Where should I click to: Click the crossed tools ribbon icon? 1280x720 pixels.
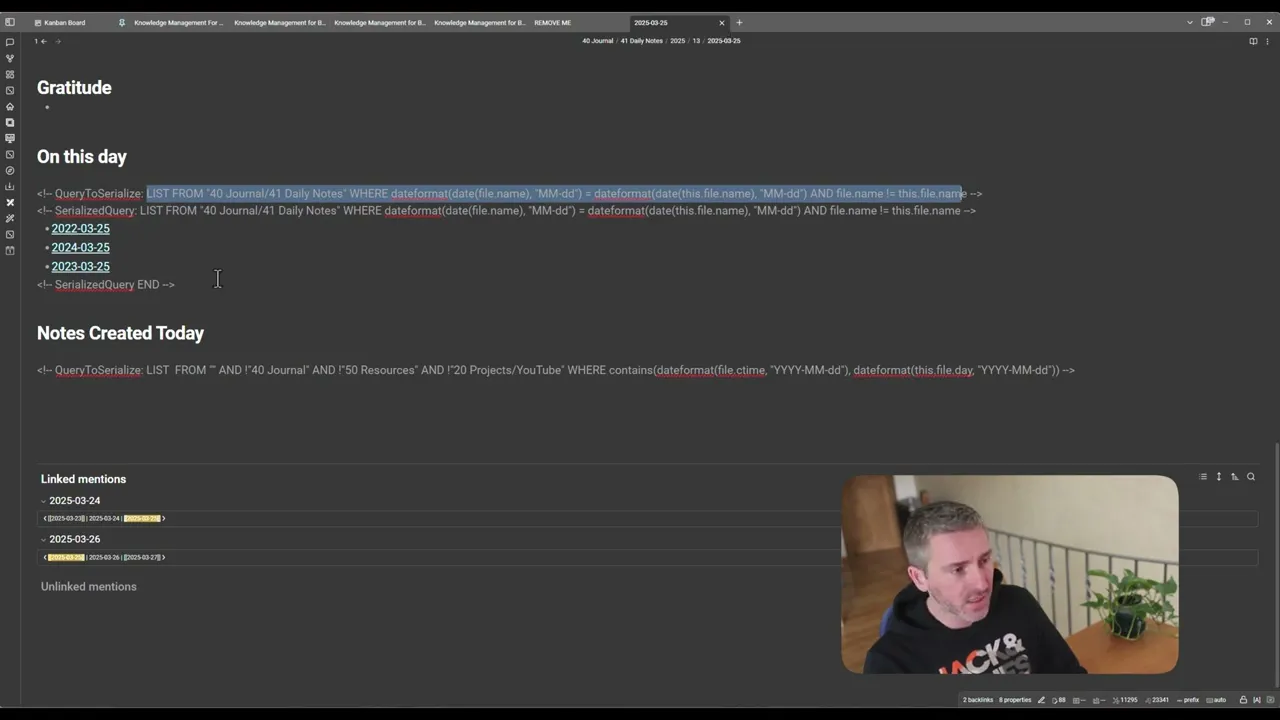10,202
